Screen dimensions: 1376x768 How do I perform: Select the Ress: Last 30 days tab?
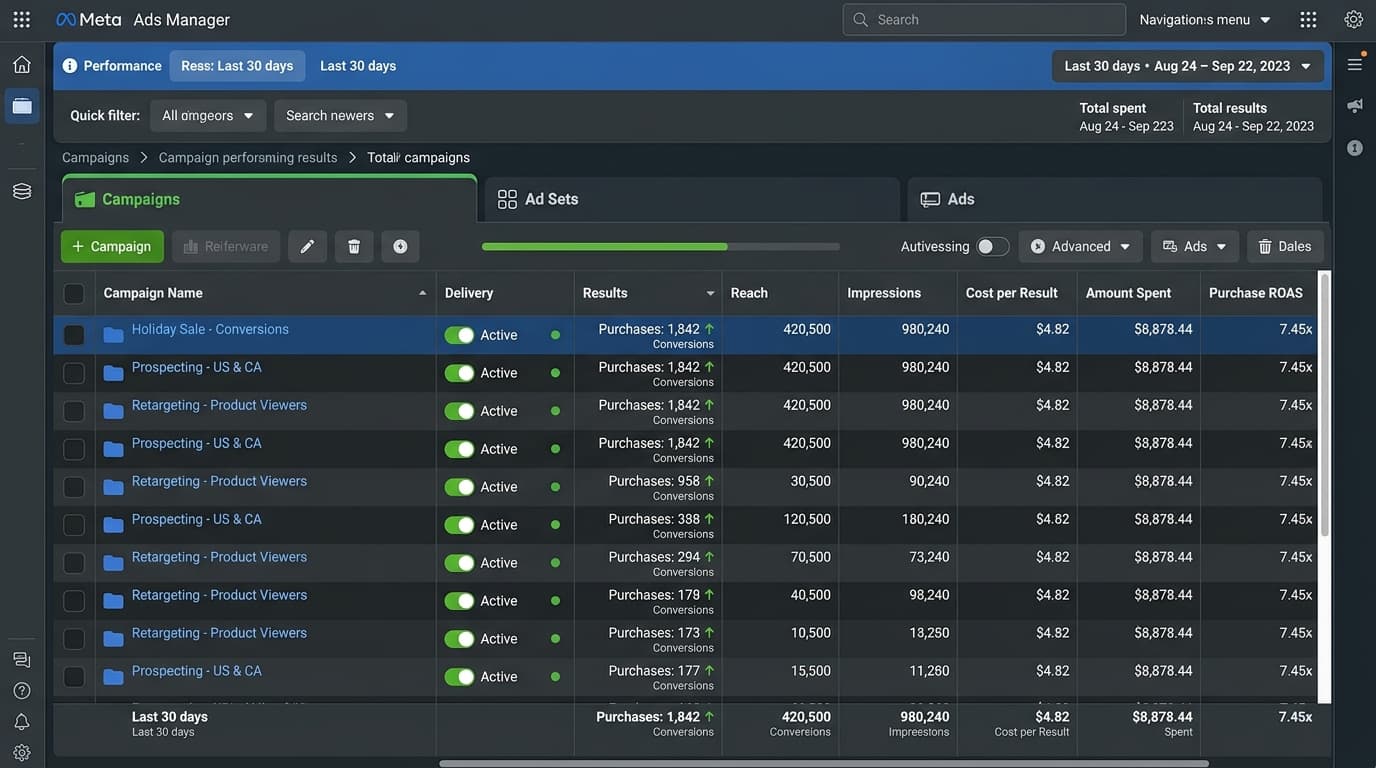coord(237,66)
